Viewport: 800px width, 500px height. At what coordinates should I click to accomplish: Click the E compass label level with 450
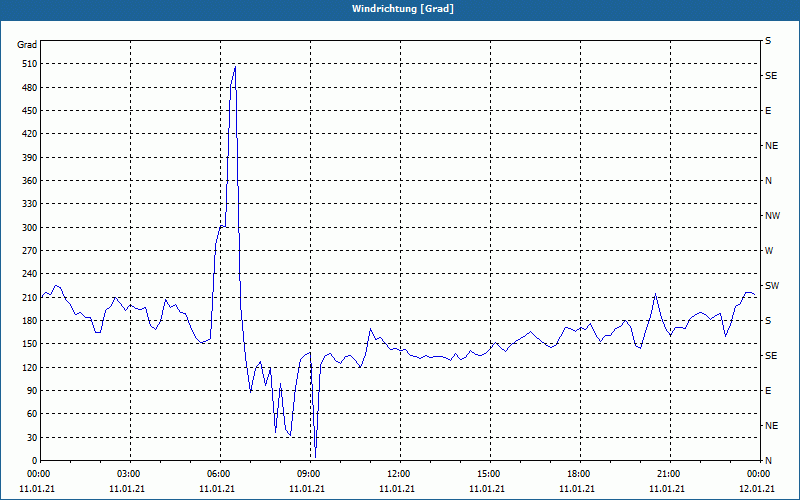[768, 111]
